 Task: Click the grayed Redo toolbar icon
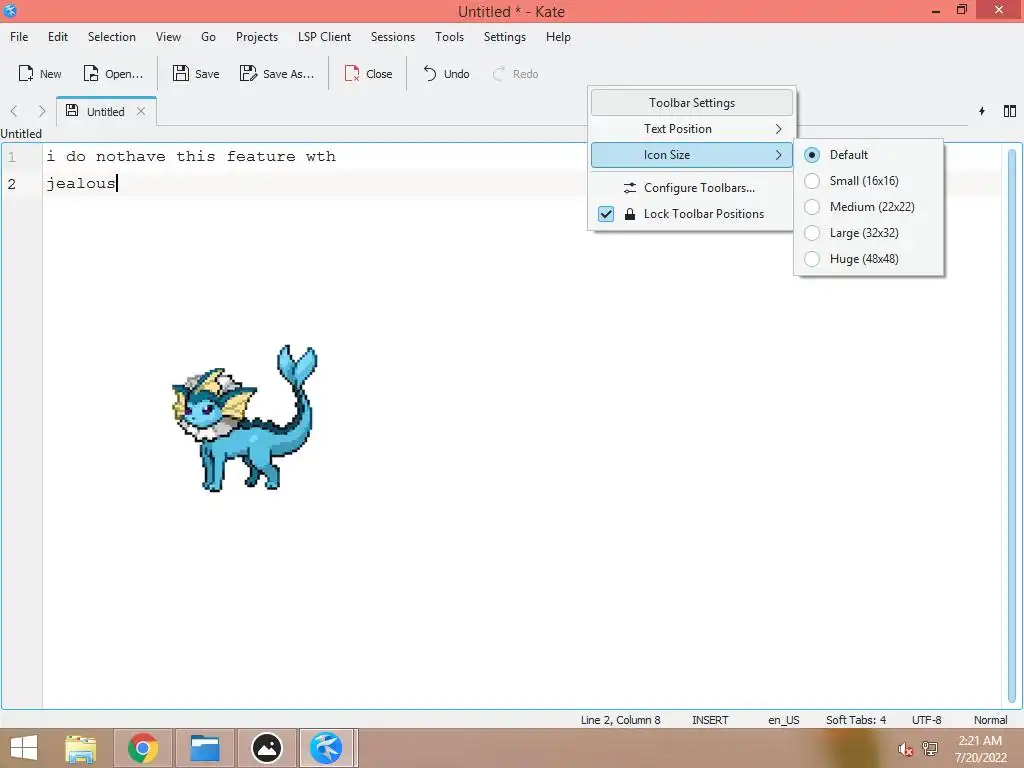coord(499,73)
